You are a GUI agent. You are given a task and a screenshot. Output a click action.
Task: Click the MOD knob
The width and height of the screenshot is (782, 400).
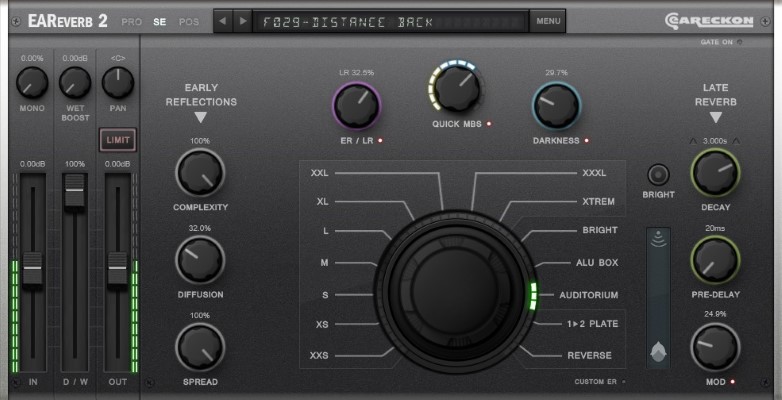pyautogui.click(x=715, y=347)
